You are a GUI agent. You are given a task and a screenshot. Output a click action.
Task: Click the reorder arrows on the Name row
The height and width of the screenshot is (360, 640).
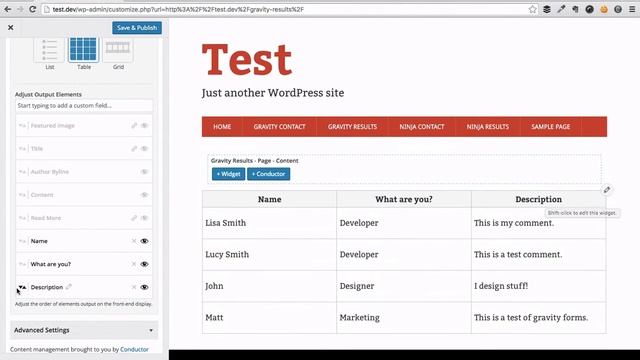[22, 241]
